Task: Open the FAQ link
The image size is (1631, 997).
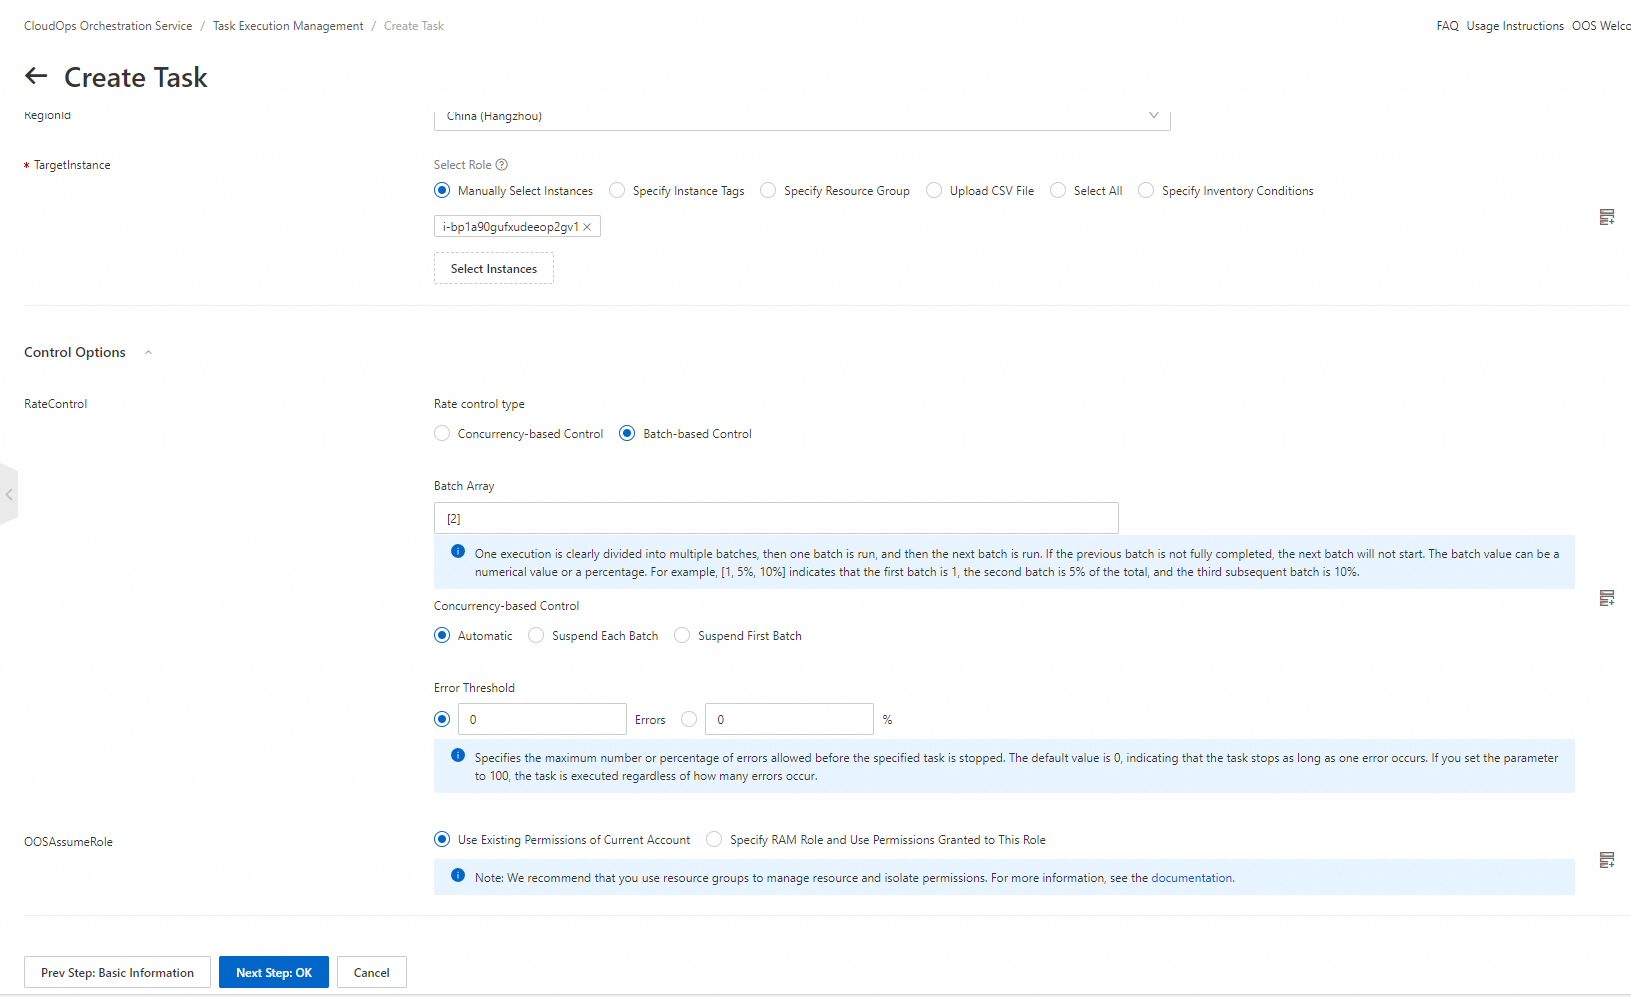Action: 1447,26
